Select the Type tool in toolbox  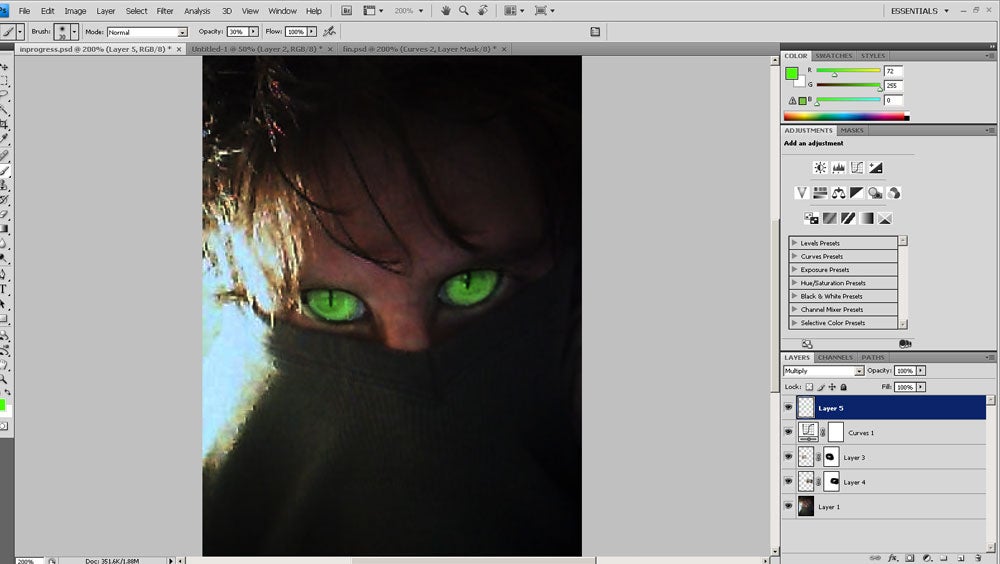coord(4,289)
